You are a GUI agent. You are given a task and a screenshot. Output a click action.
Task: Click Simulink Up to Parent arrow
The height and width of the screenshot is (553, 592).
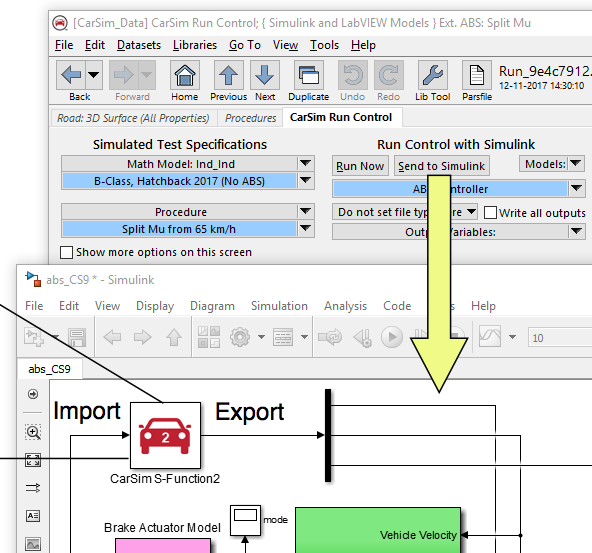click(174, 337)
